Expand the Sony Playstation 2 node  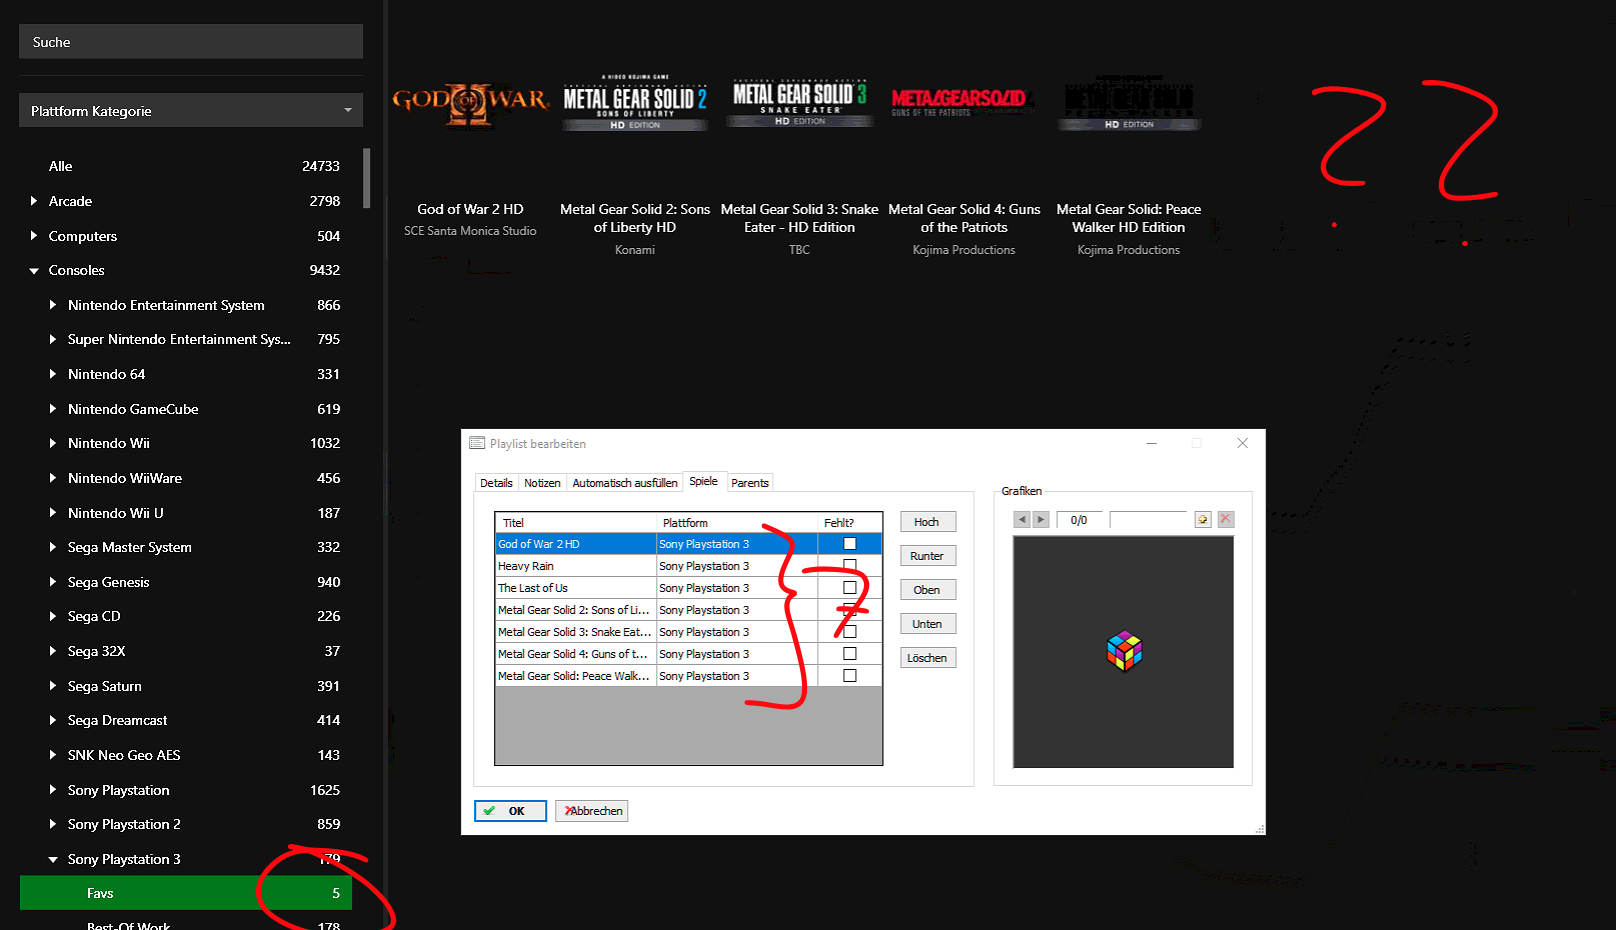53,824
